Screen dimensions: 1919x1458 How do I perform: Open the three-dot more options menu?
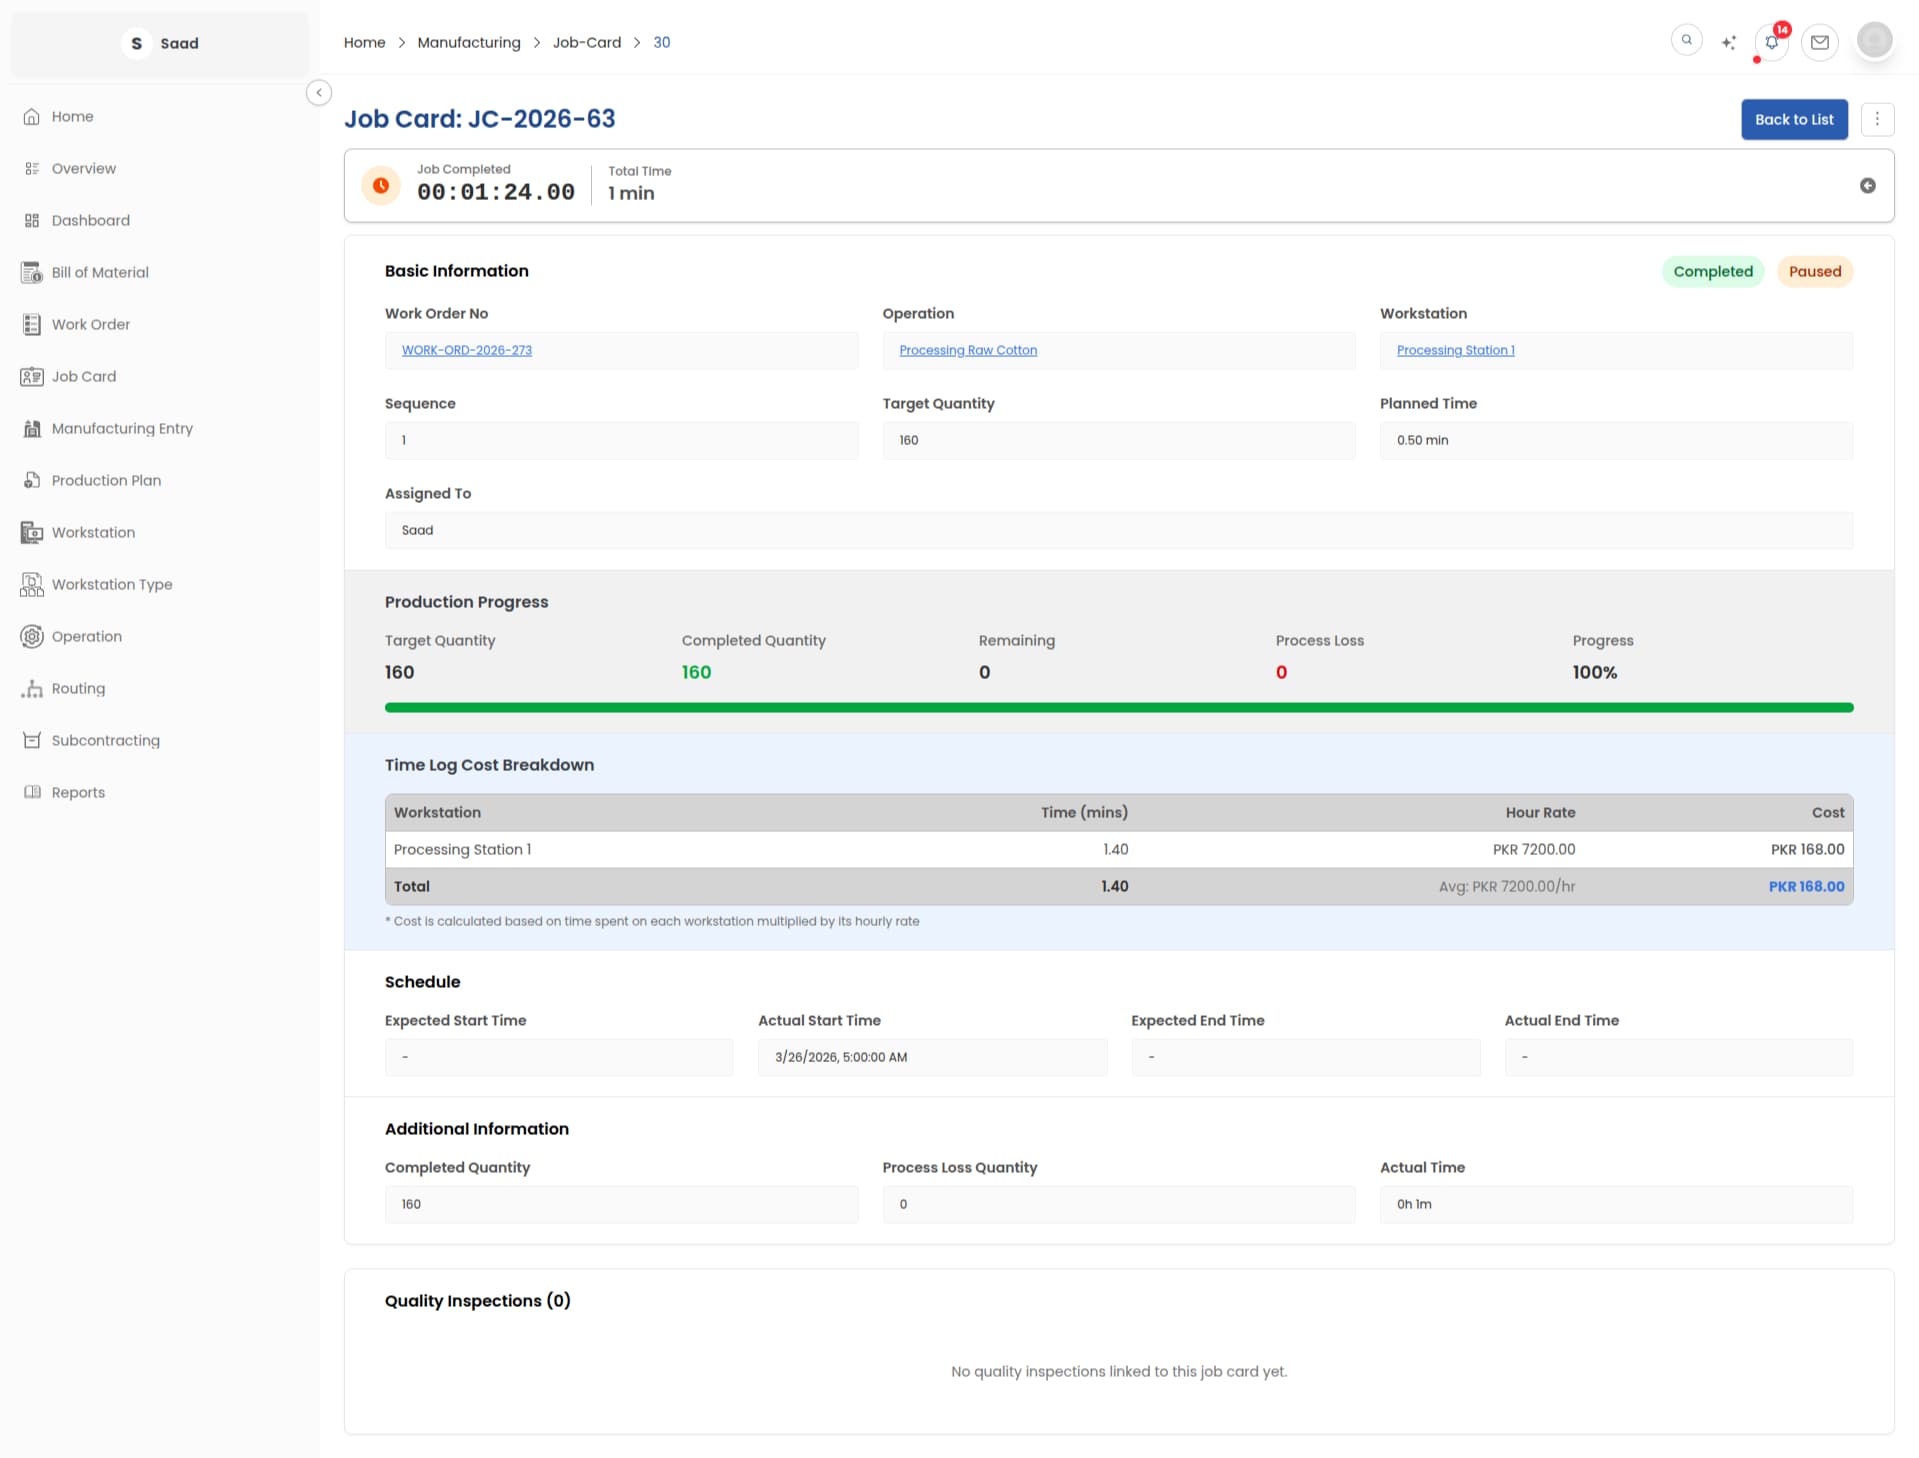(1877, 119)
